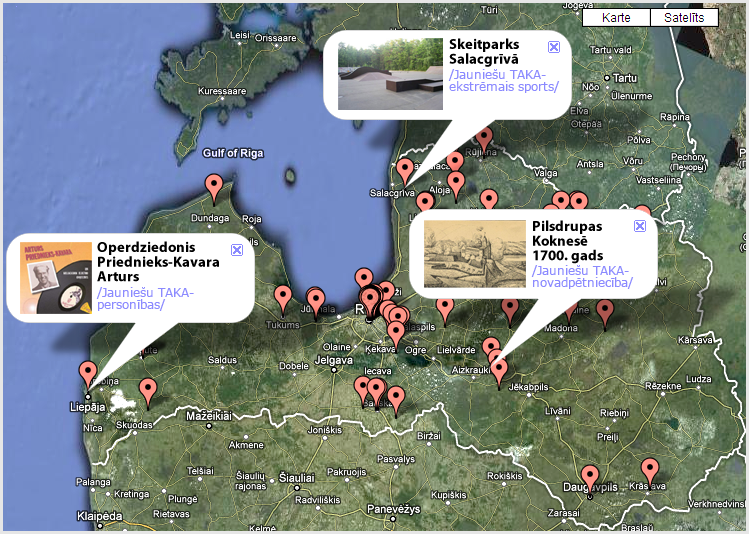Switch to the Karte map view
The width and height of the screenshot is (749, 534).
coord(615,18)
